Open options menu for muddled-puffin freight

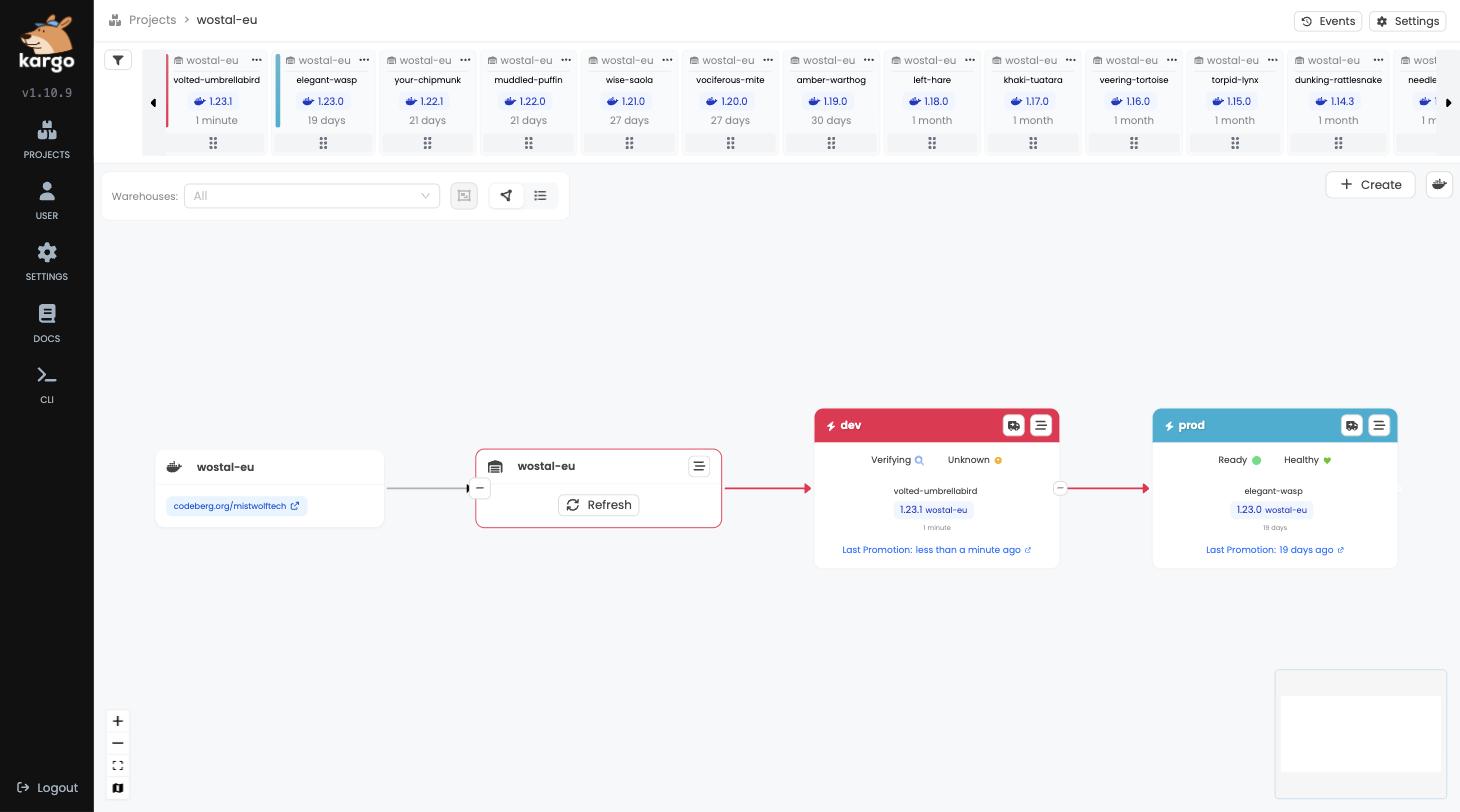[x=567, y=60]
